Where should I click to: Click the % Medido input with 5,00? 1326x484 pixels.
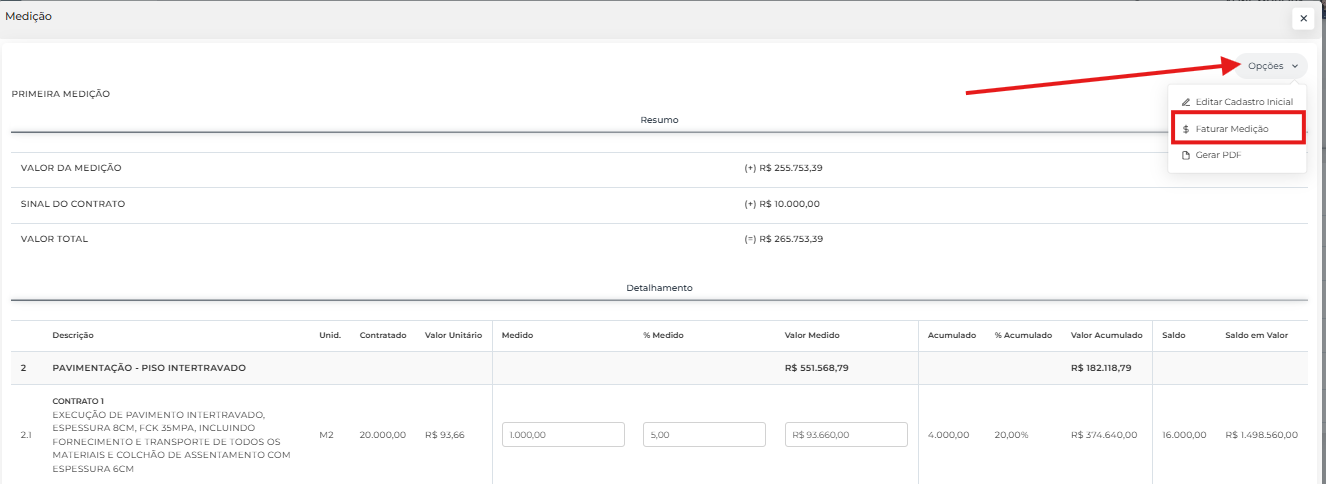click(704, 435)
